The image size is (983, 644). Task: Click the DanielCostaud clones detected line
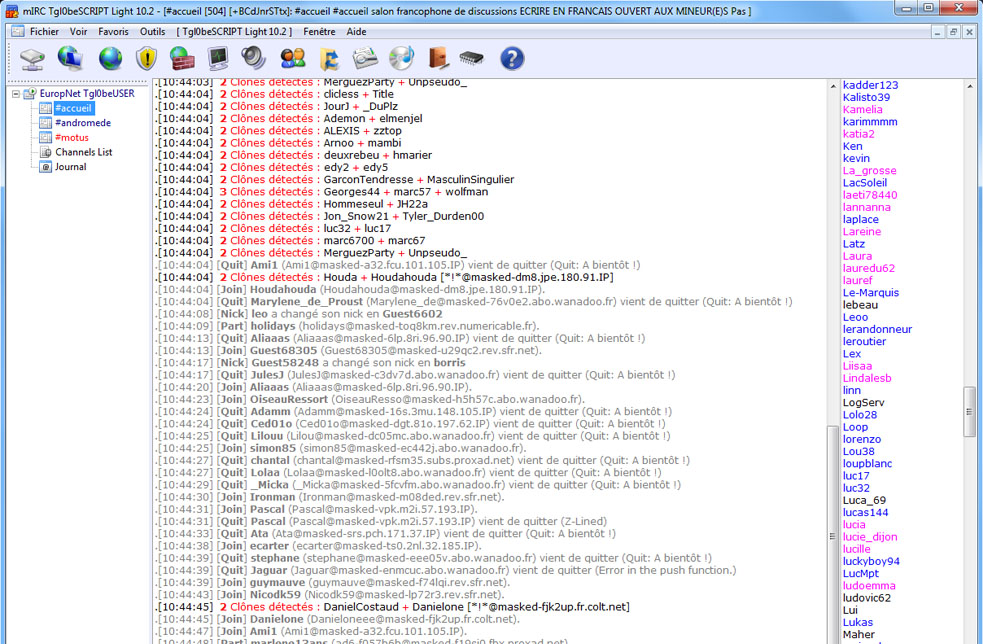point(392,607)
